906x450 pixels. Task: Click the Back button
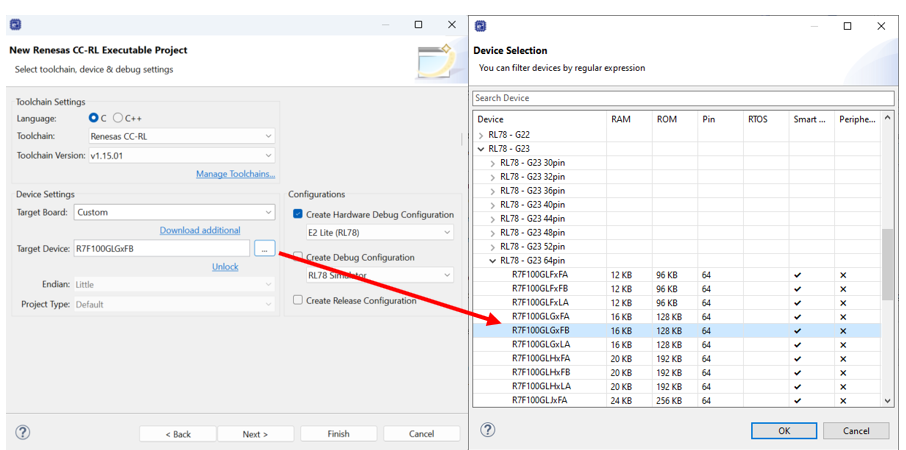point(178,434)
